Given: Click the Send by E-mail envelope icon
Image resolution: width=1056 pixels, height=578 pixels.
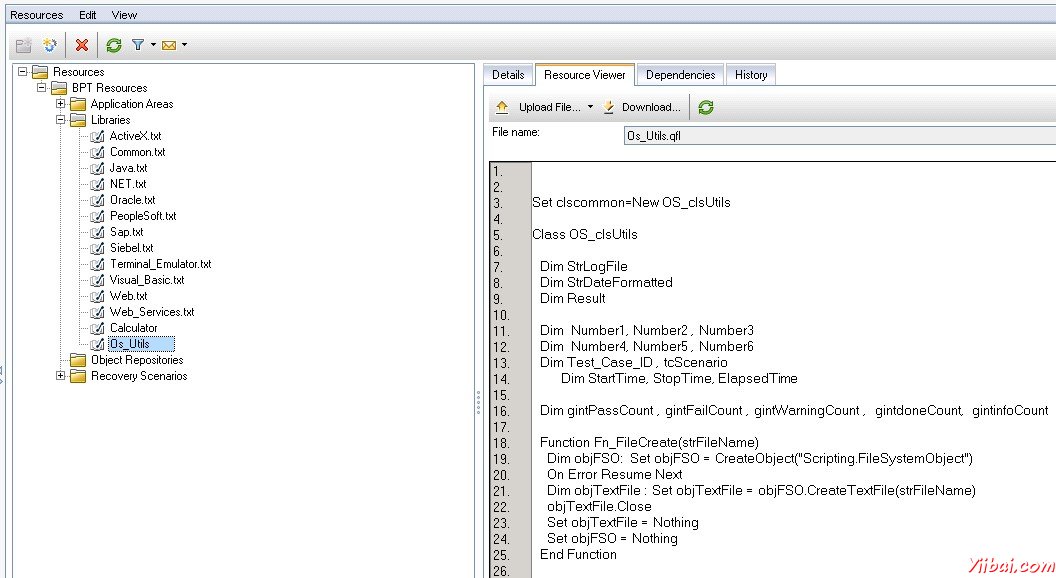Looking at the screenshot, I should tap(169, 45).
